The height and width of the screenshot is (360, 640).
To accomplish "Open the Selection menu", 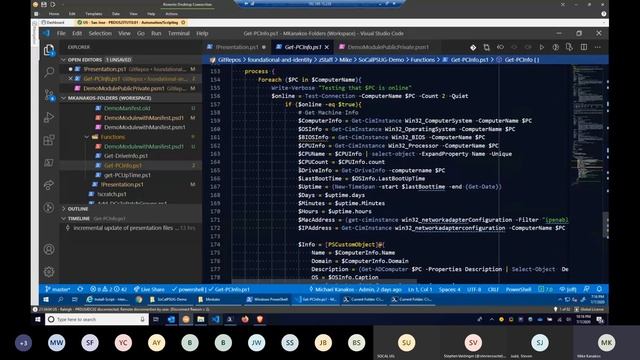I will click(x=100, y=33).
